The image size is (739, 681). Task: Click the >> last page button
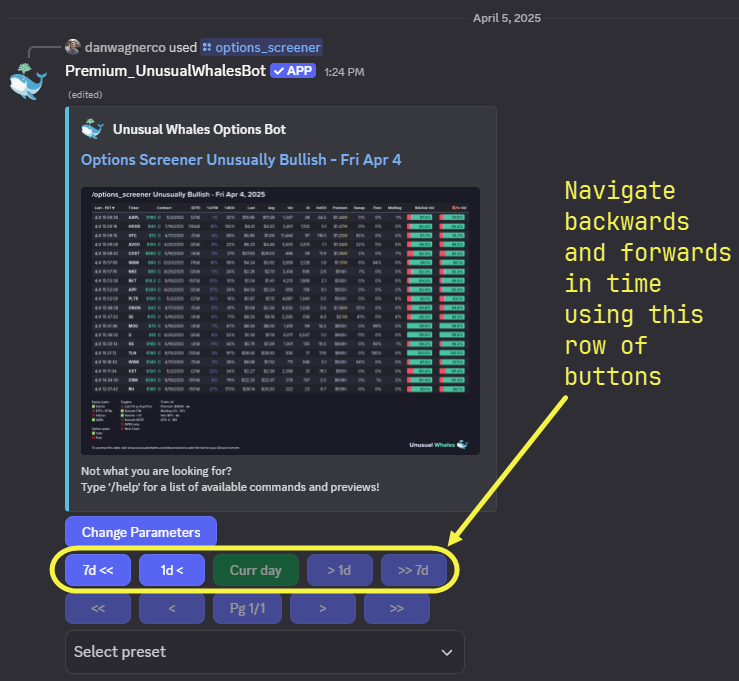[x=397, y=608]
